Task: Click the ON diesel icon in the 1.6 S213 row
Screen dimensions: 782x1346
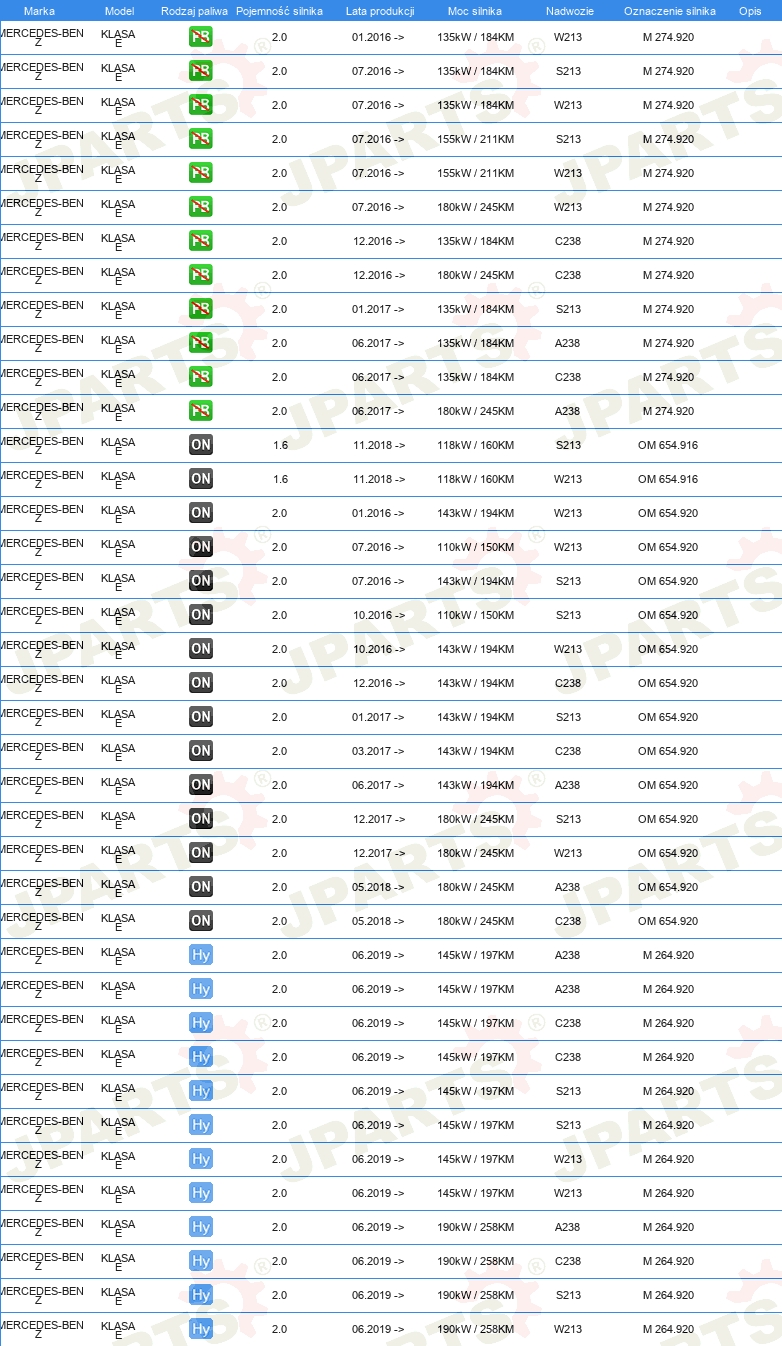Action: [x=201, y=445]
